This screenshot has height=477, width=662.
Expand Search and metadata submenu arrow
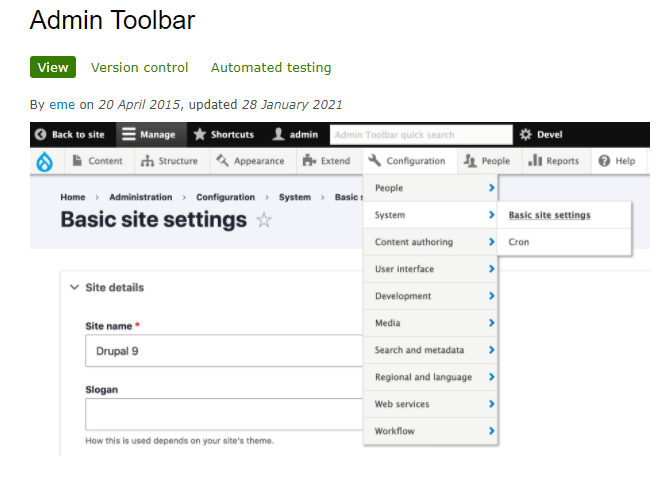click(x=491, y=350)
